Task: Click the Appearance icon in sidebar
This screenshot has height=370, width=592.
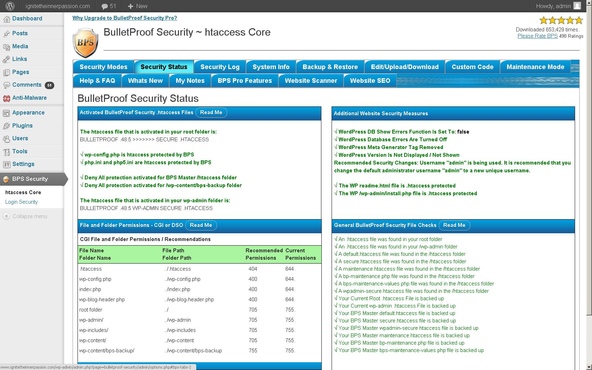Action: (6, 113)
